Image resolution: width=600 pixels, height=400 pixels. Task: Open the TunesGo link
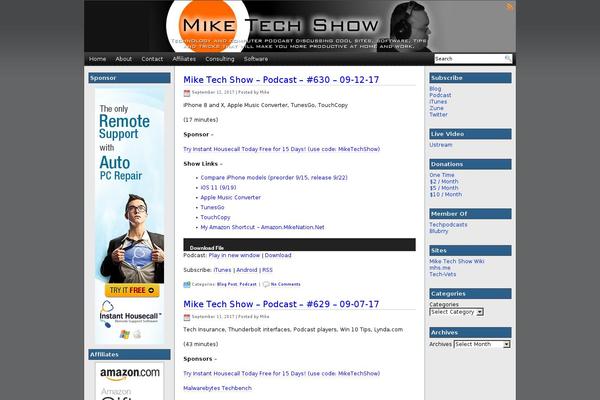tap(212, 207)
